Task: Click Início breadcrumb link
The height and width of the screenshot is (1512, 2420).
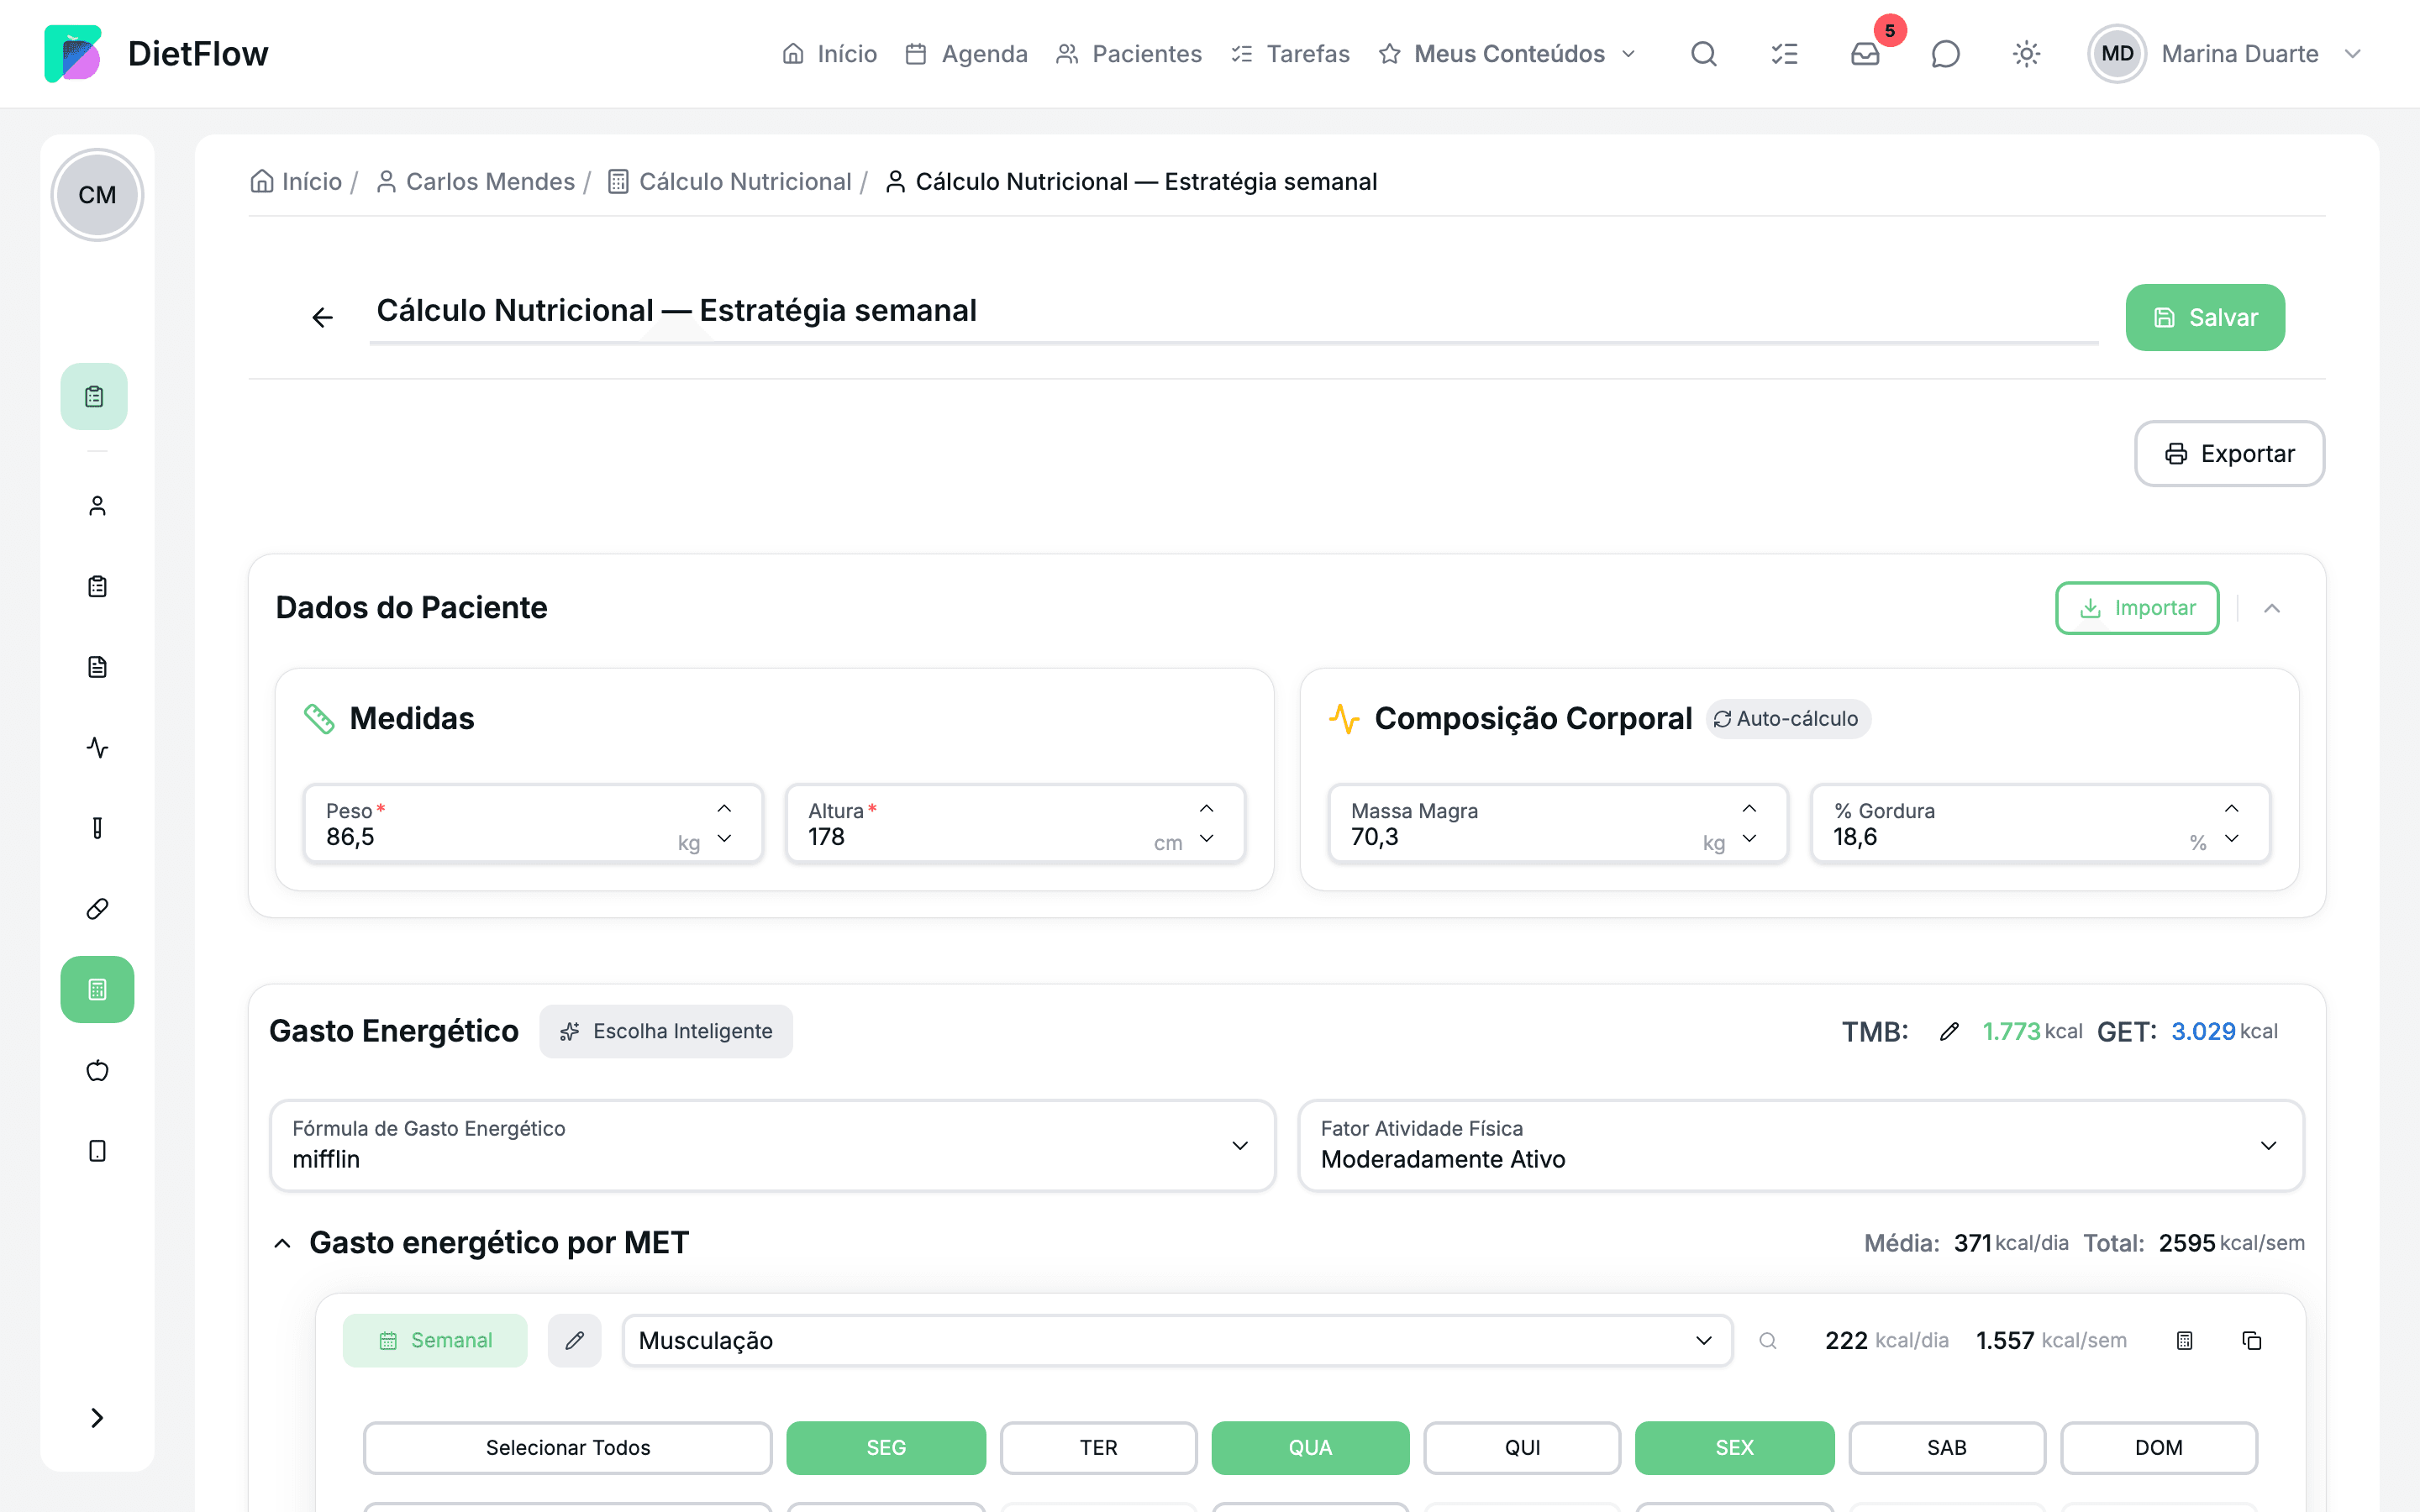Action: point(296,181)
